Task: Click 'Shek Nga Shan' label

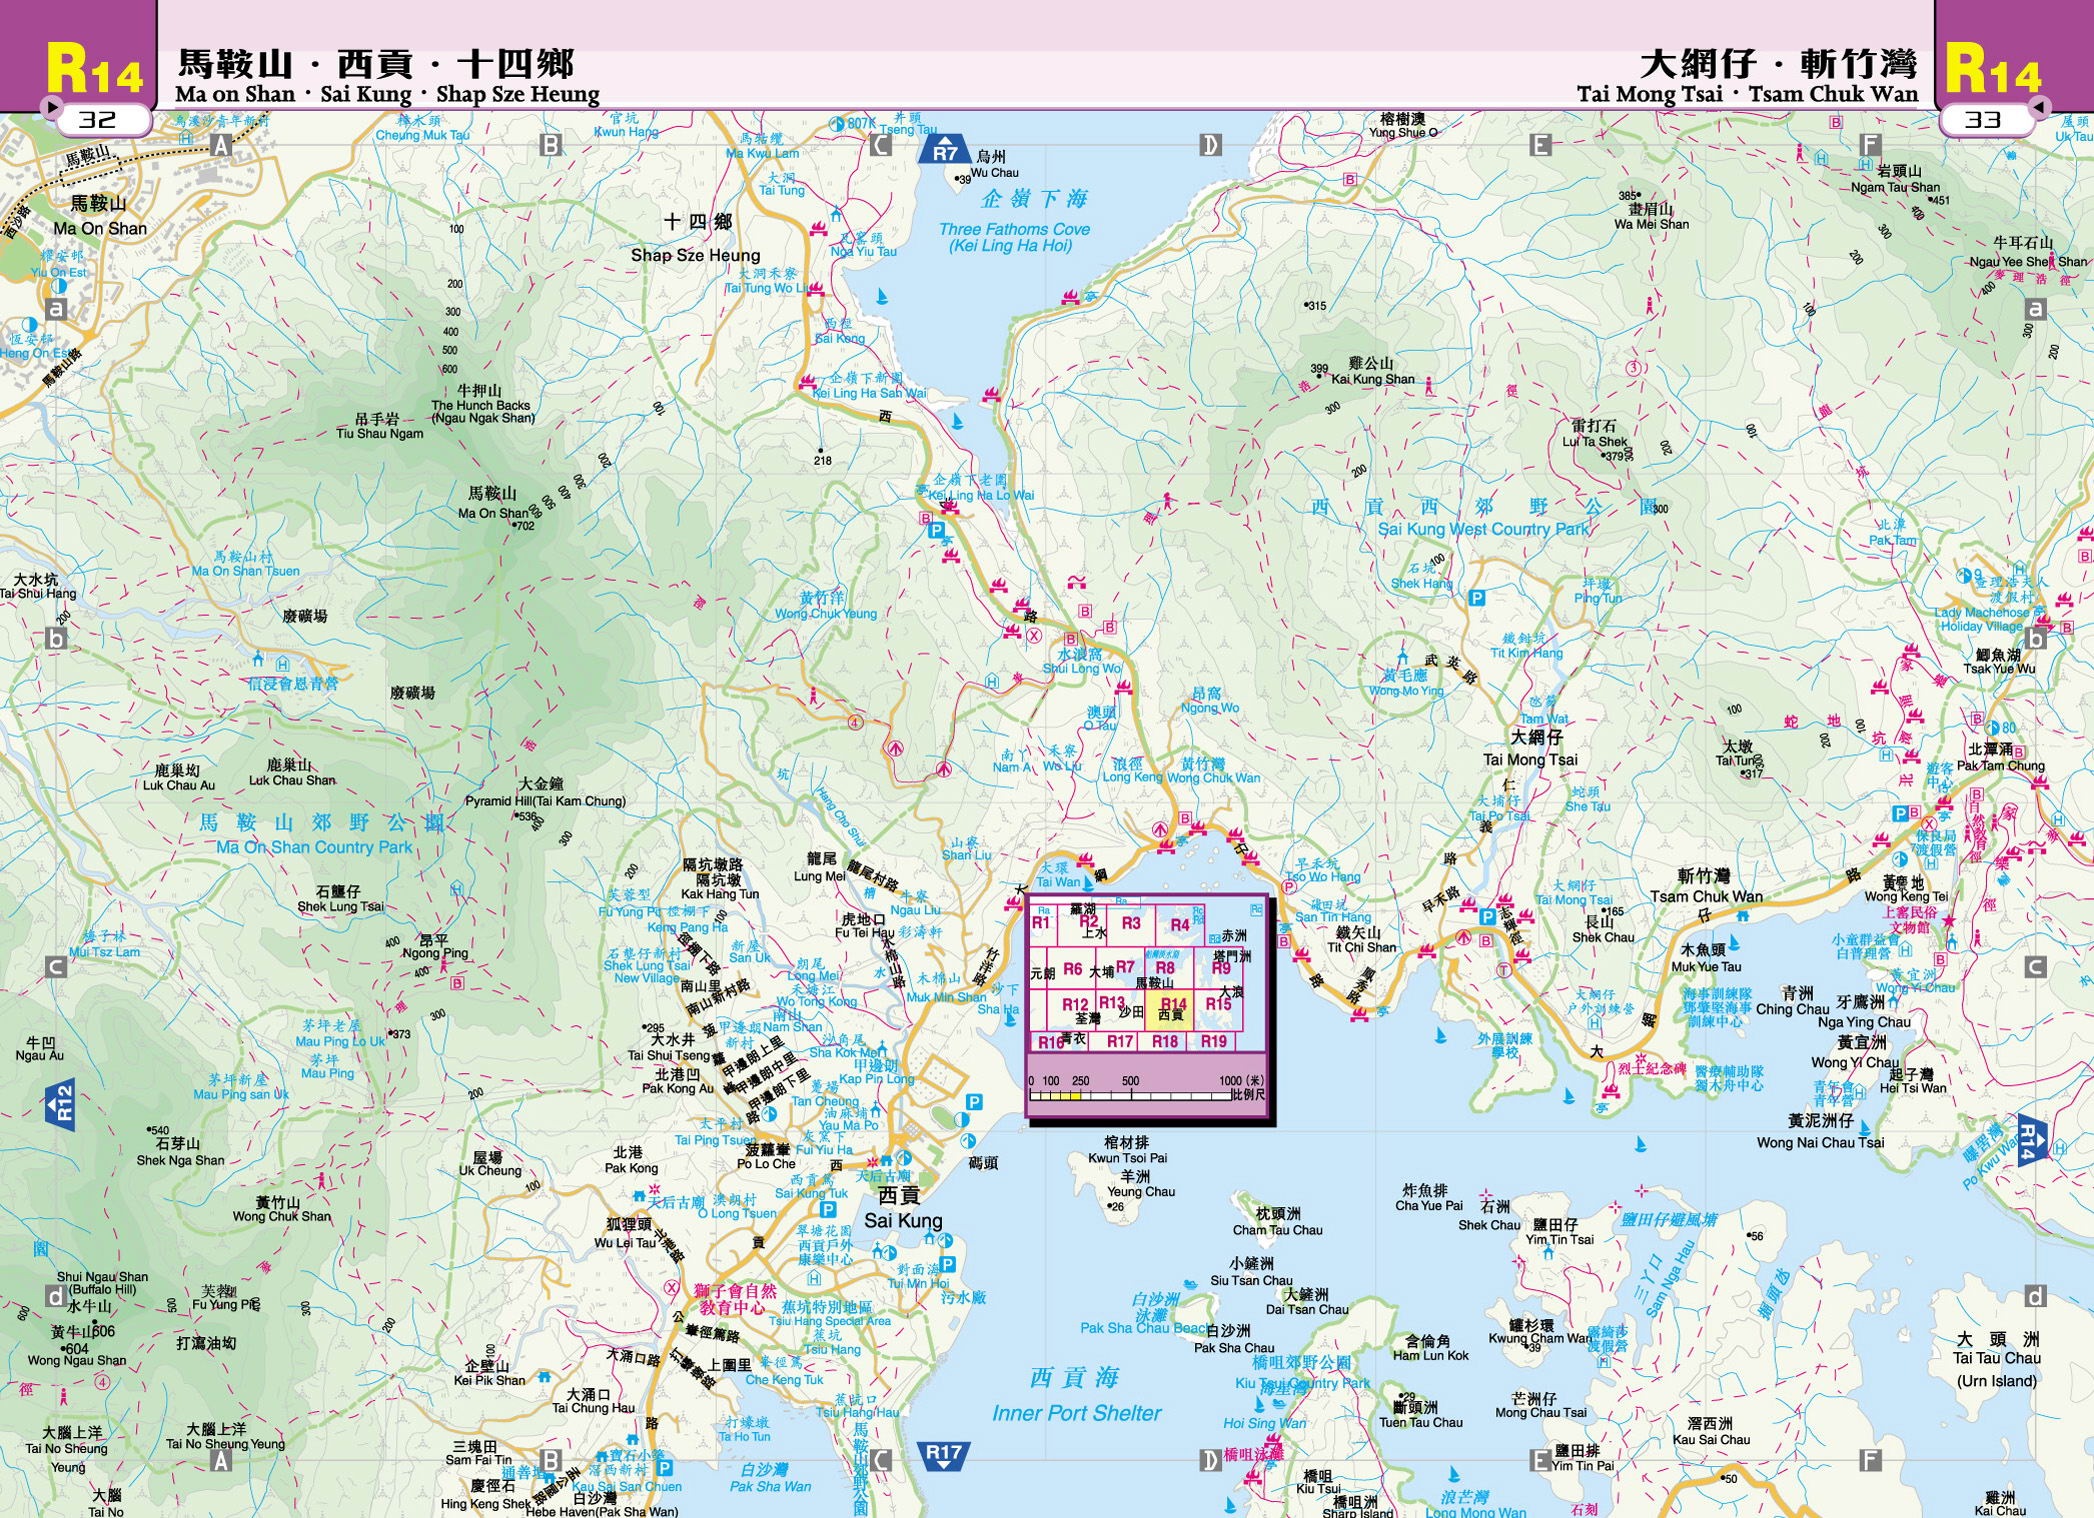Action: pyautogui.click(x=180, y=1160)
